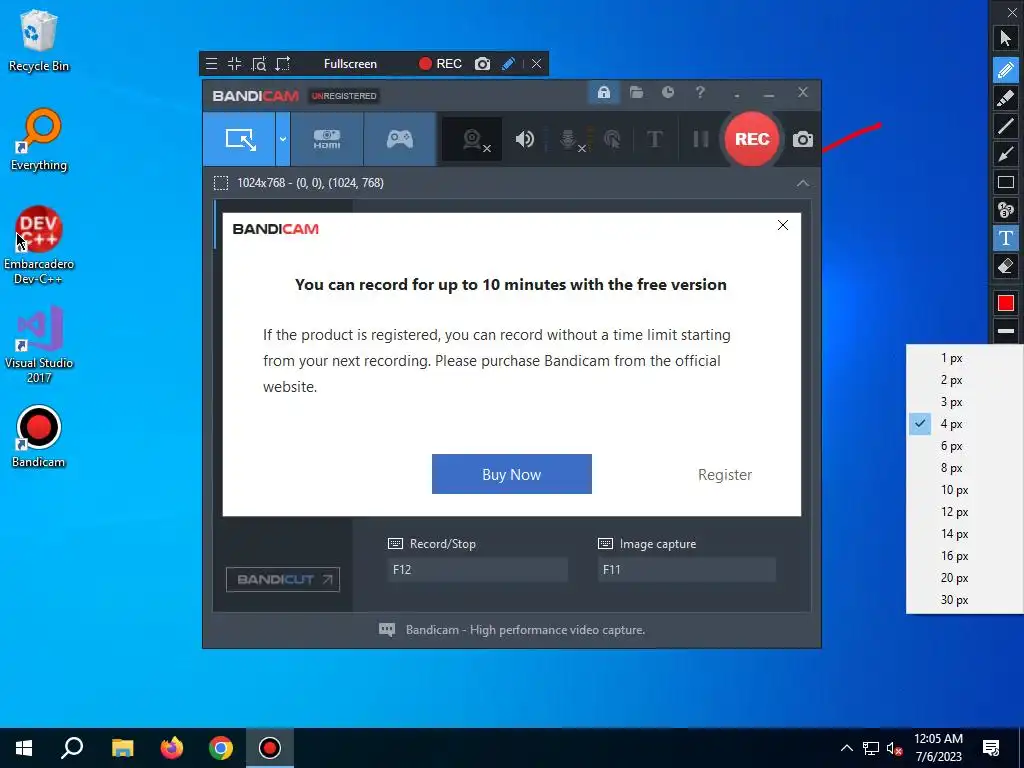Screen dimensions: 1024x768
Task: Click the Register link
Action: click(725, 475)
